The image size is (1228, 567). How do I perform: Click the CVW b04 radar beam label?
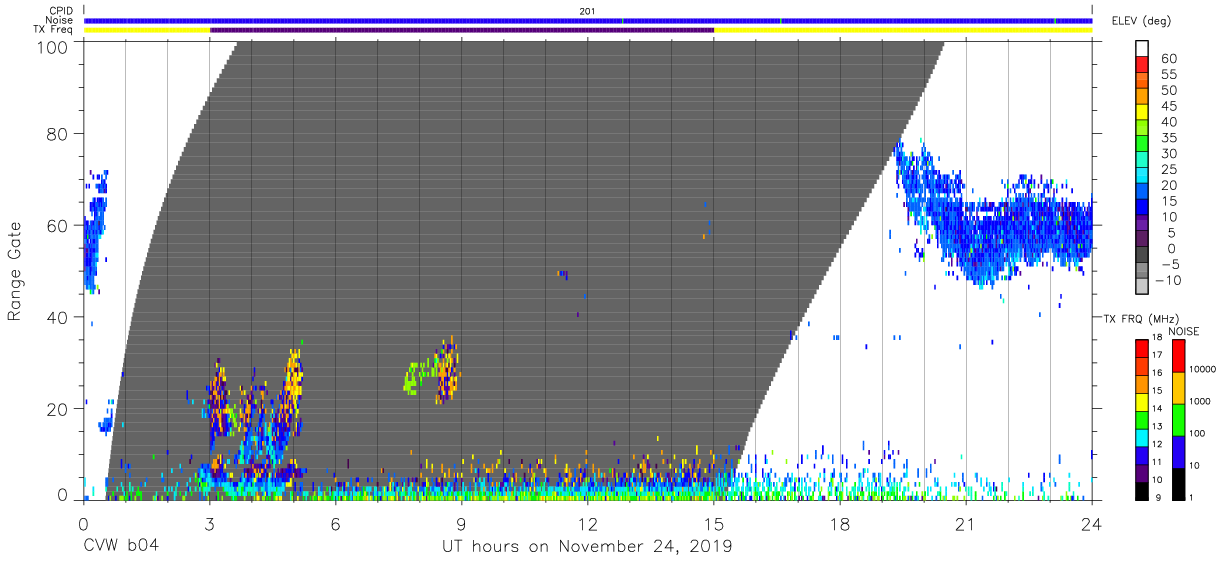click(121, 546)
